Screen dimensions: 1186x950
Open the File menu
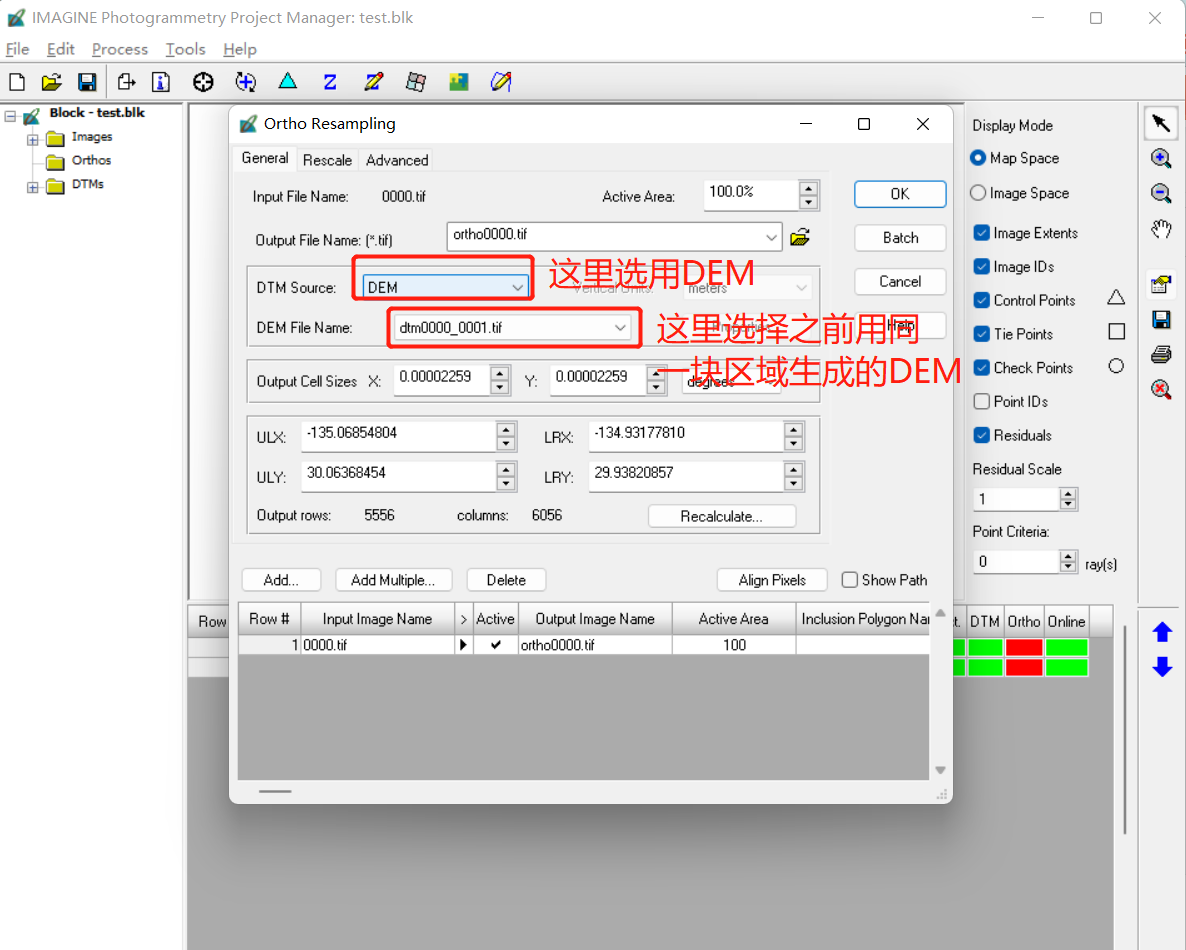pos(17,49)
